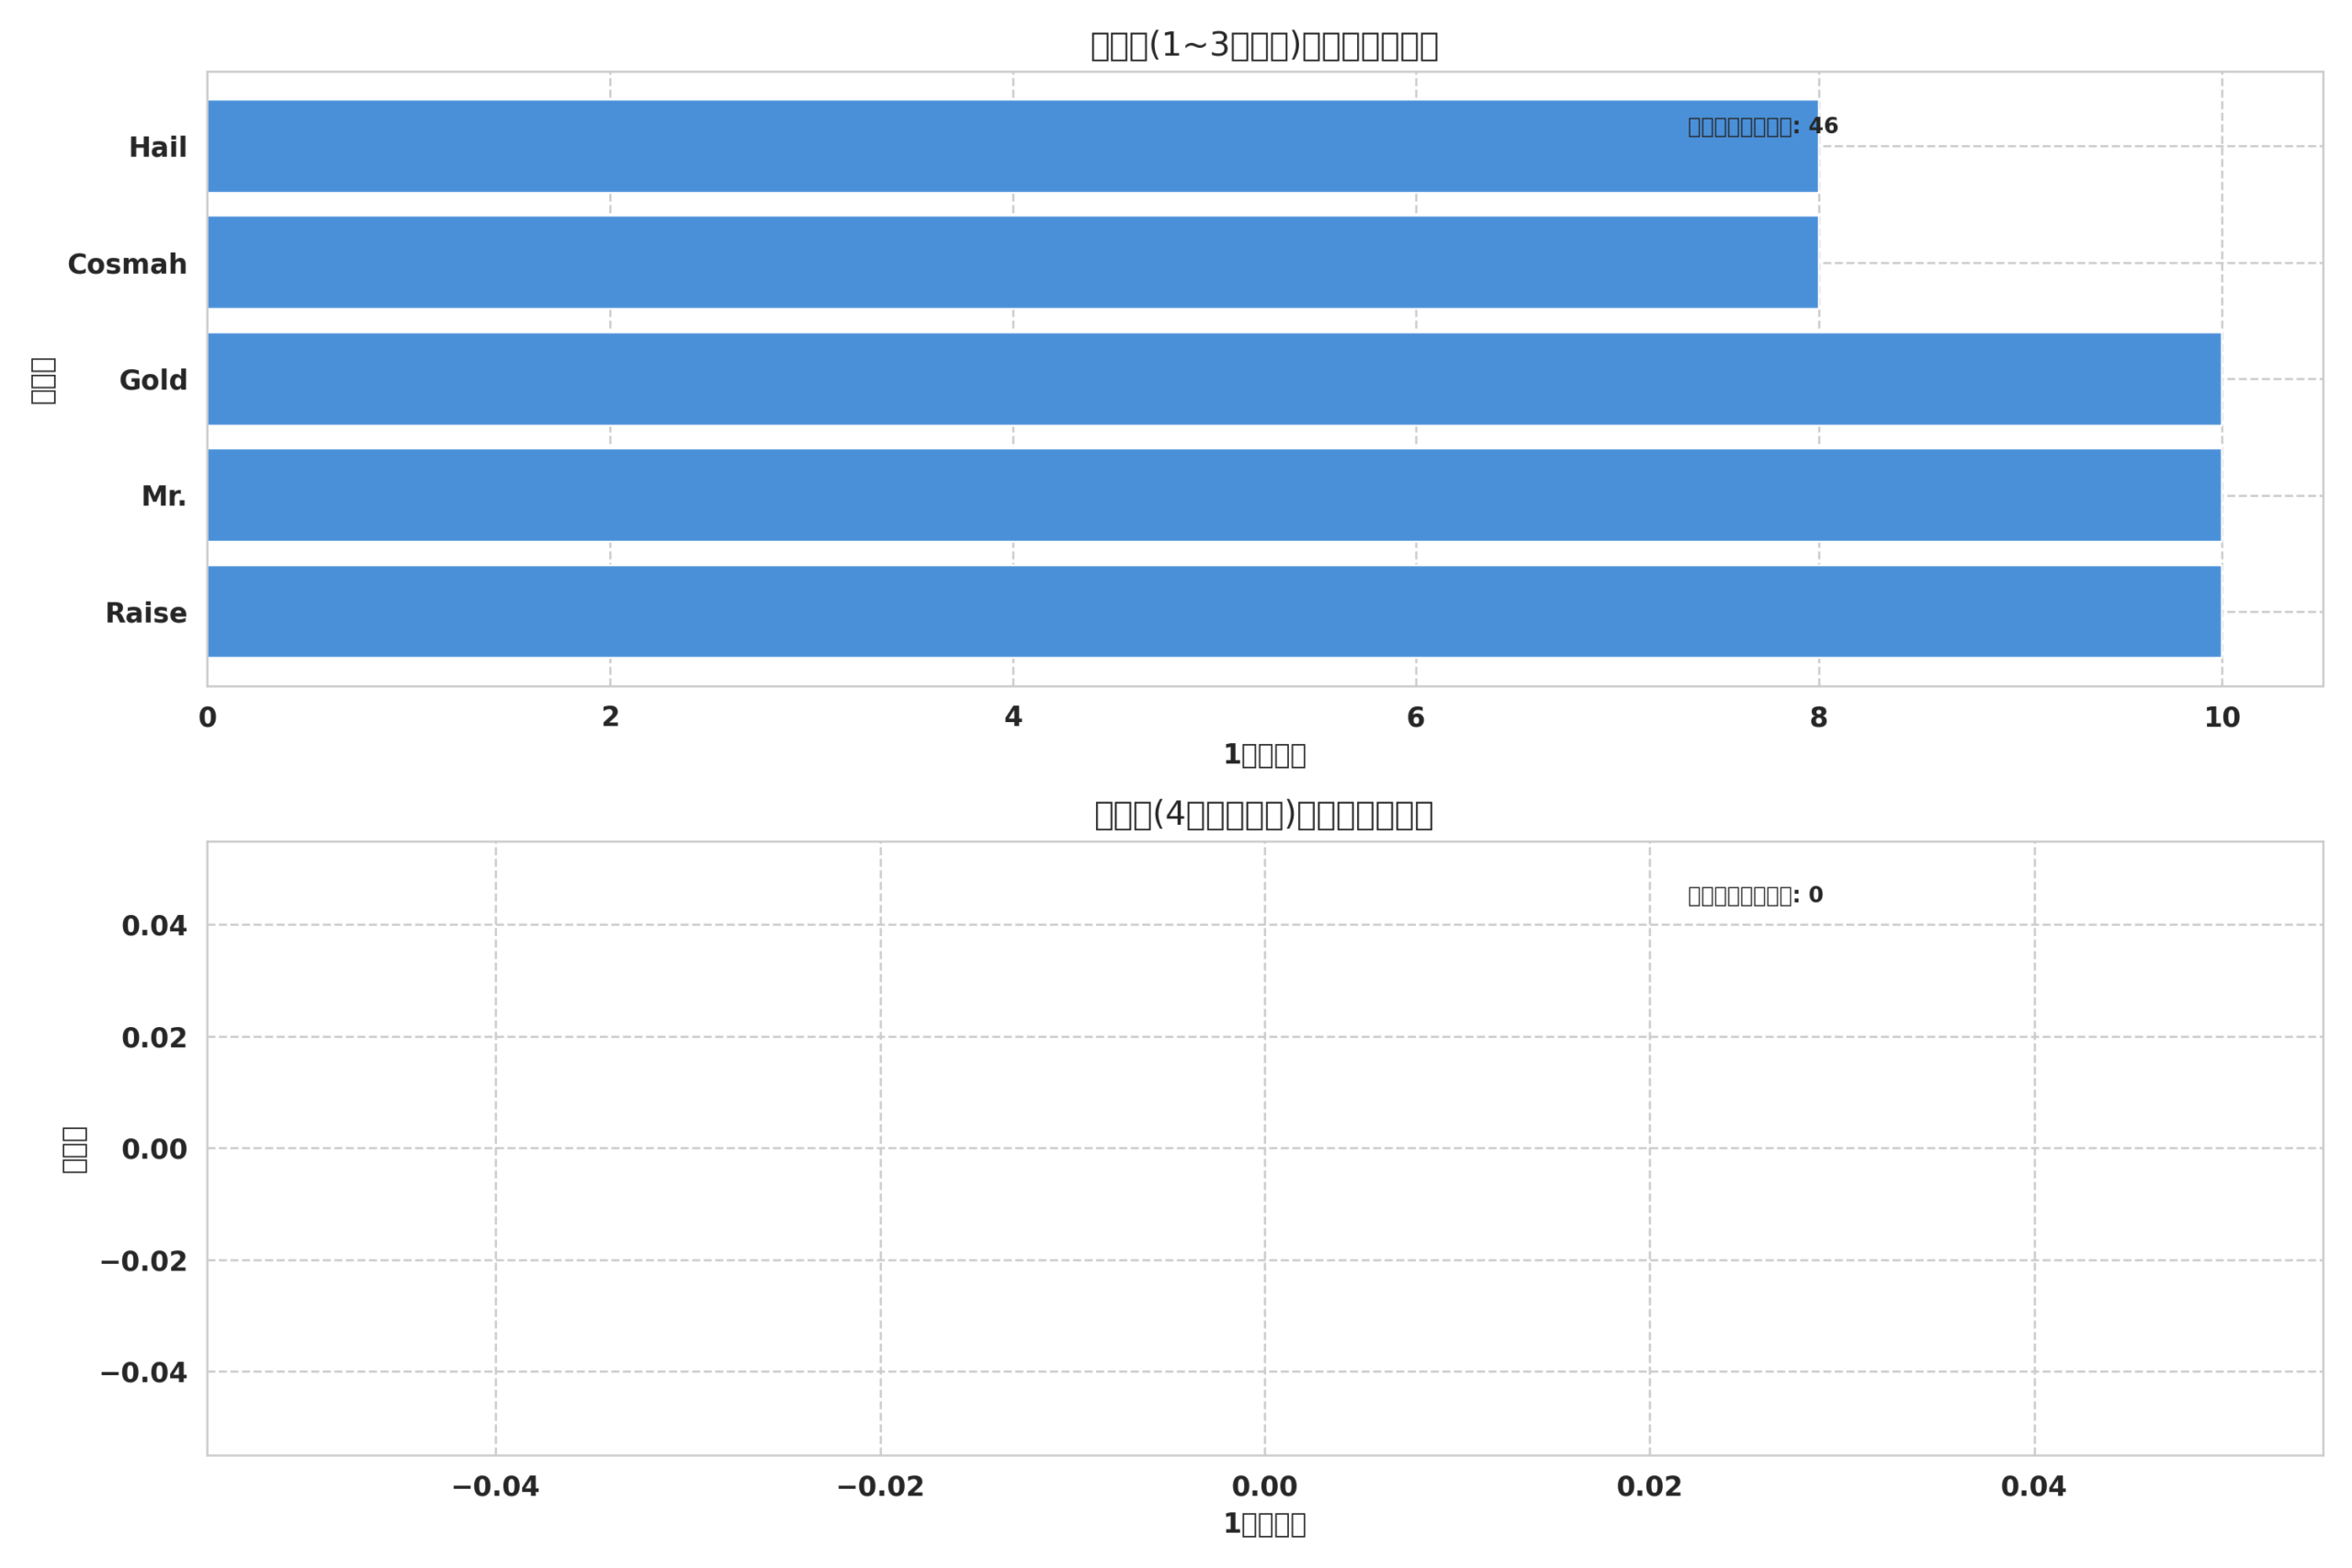Click the bottom chart y-axis tick 0.04
2352x1568 pixels.
tap(154, 926)
